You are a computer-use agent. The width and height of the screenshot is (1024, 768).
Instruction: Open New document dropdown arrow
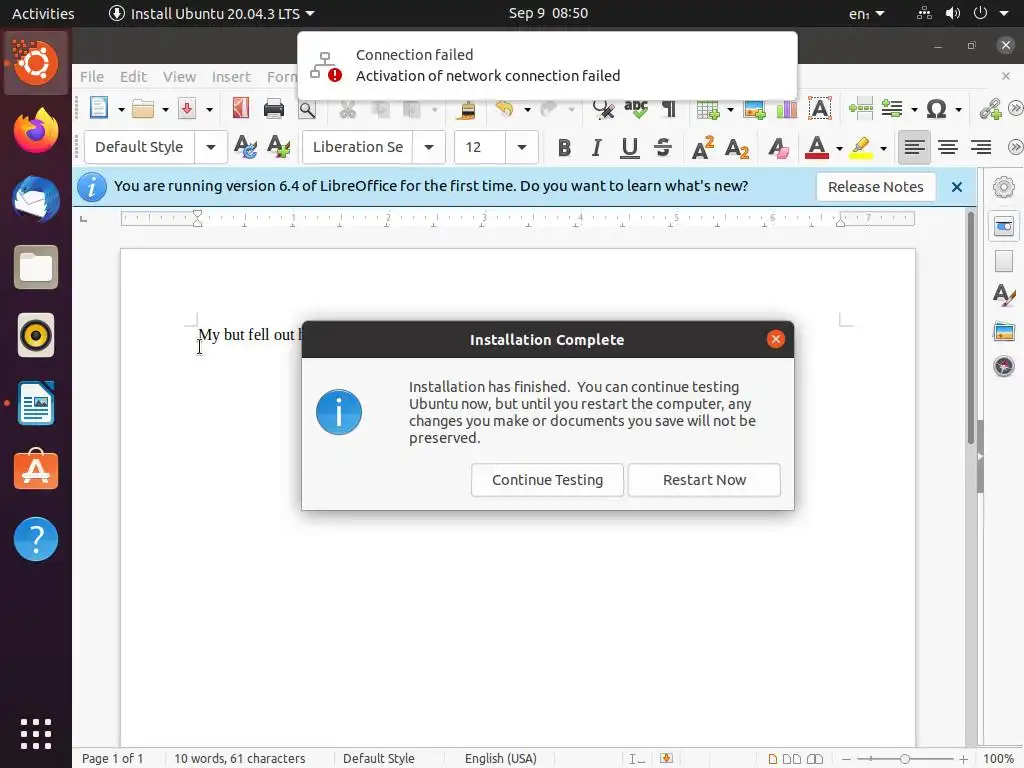pos(121,110)
